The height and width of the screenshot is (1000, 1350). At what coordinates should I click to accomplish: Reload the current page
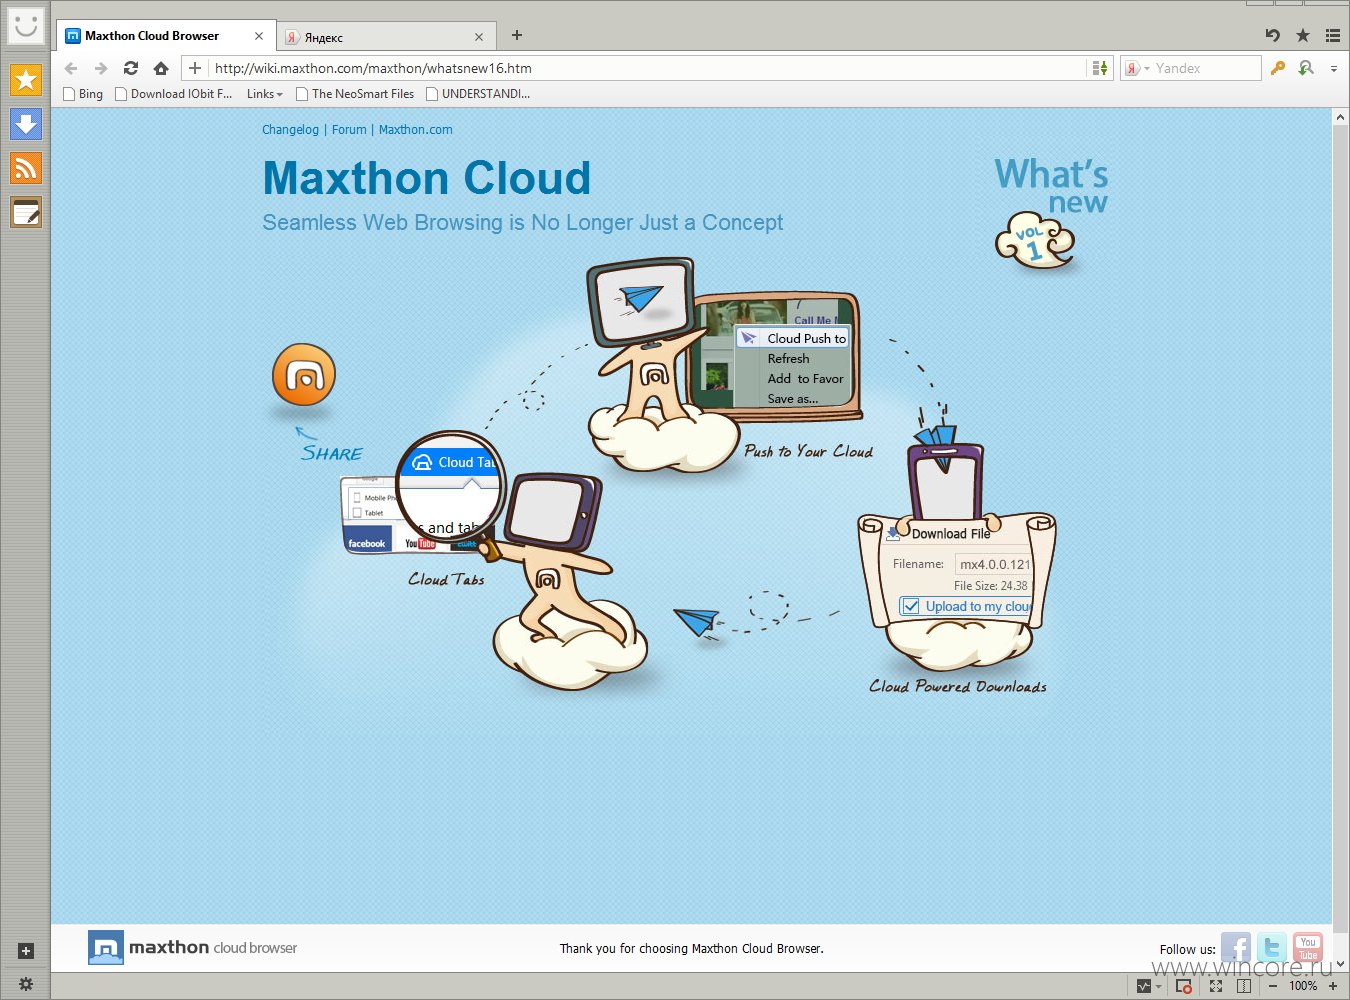[131, 68]
